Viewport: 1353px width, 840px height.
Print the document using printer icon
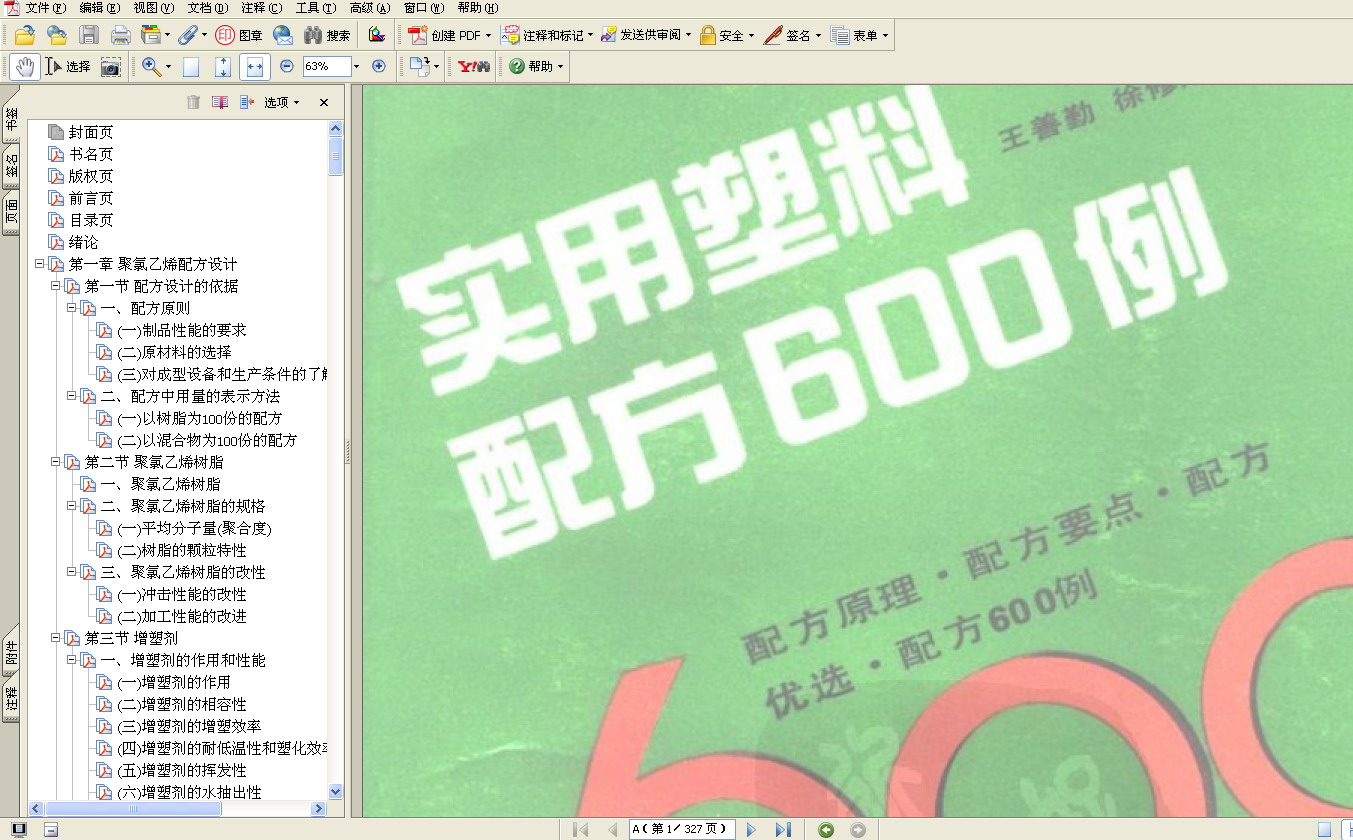[x=121, y=35]
